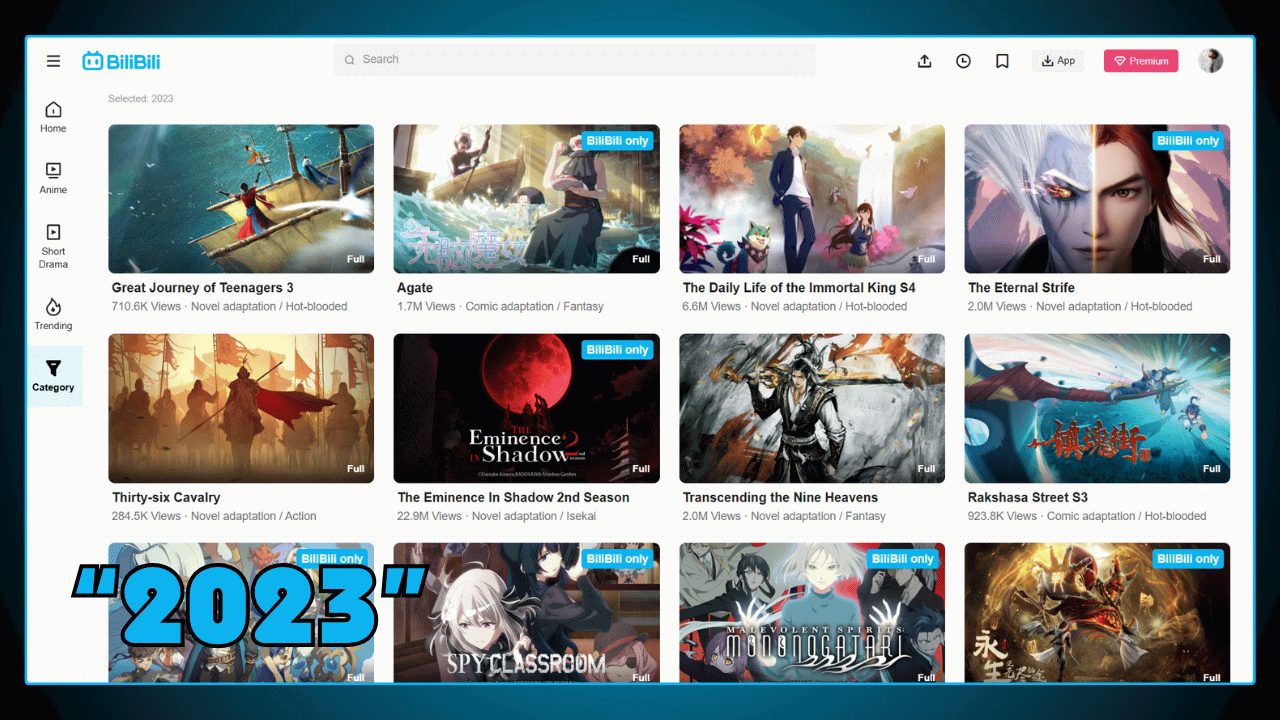This screenshot has width=1280, height=720.
Task: Open Trending flame icon in sidebar
Action: [53, 314]
